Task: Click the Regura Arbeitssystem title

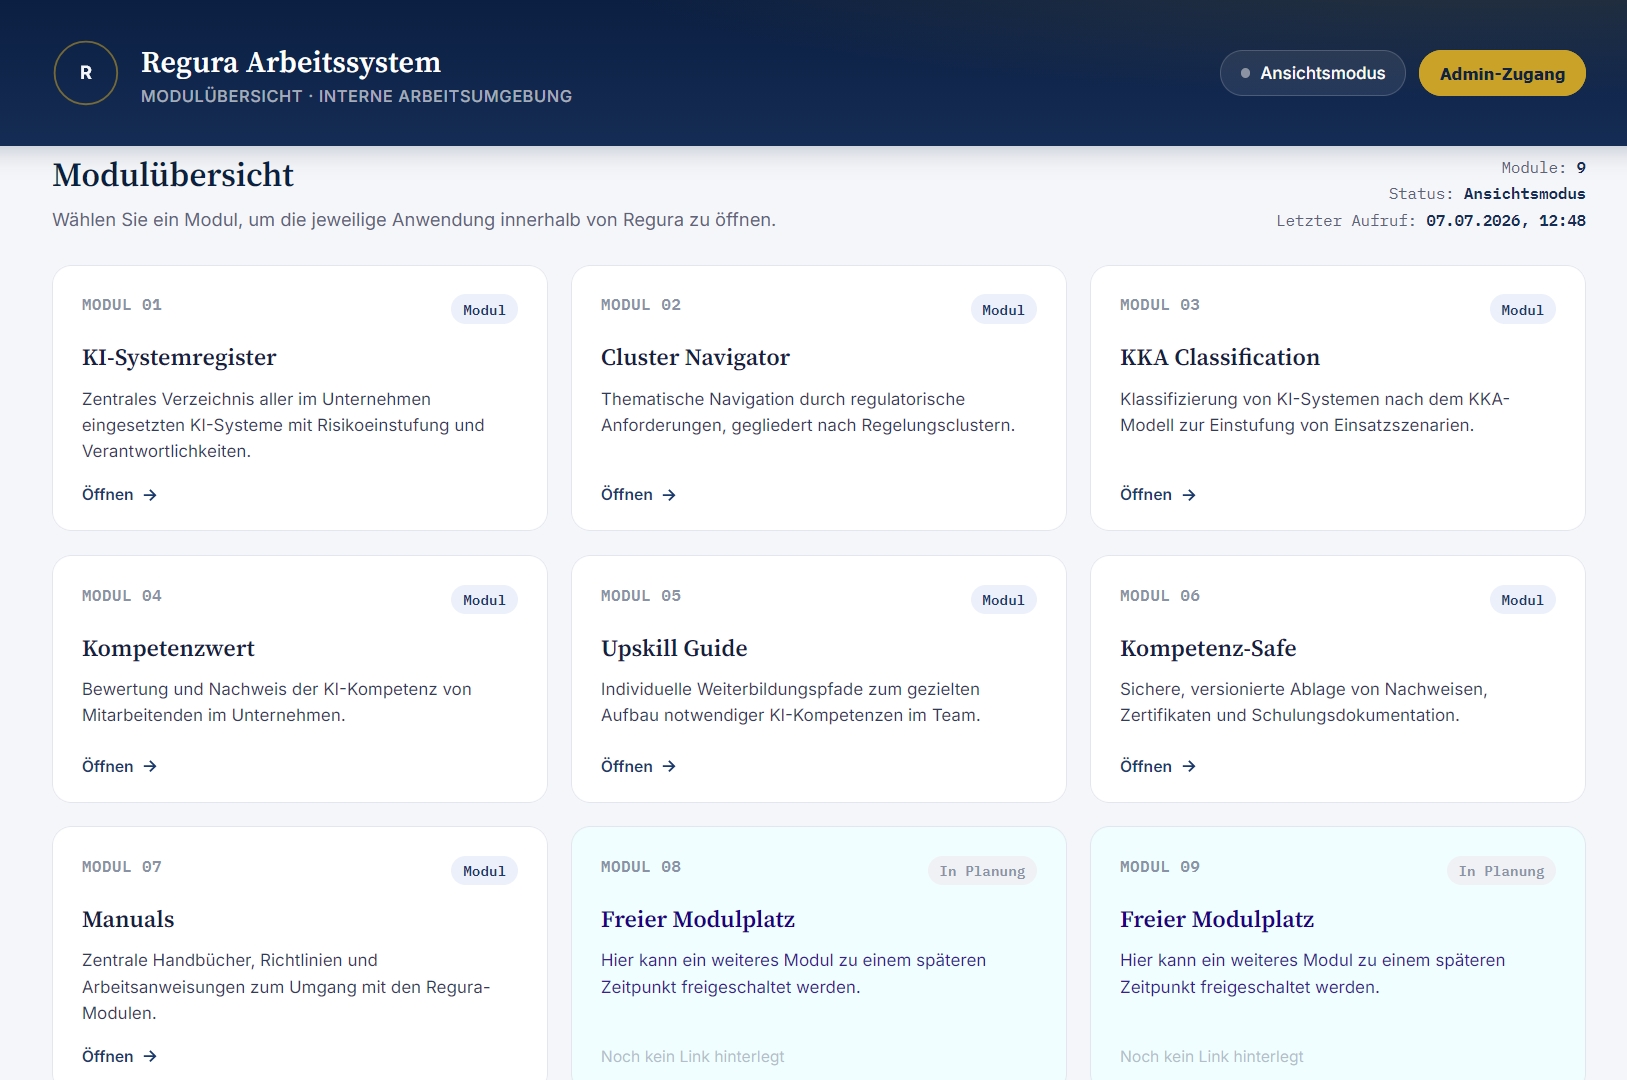Action: (x=291, y=62)
